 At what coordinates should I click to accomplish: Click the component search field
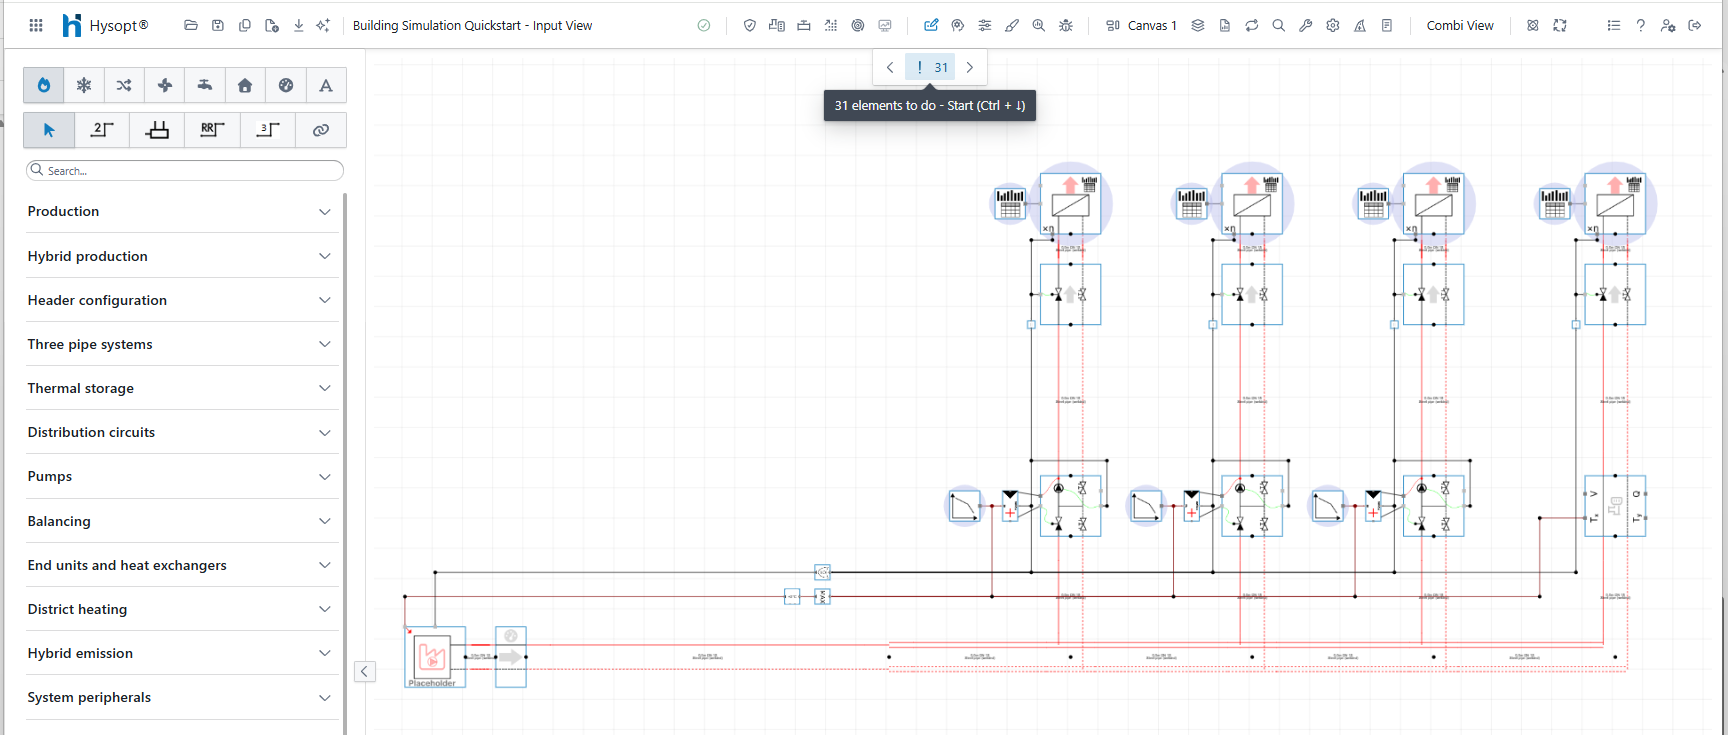click(190, 171)
